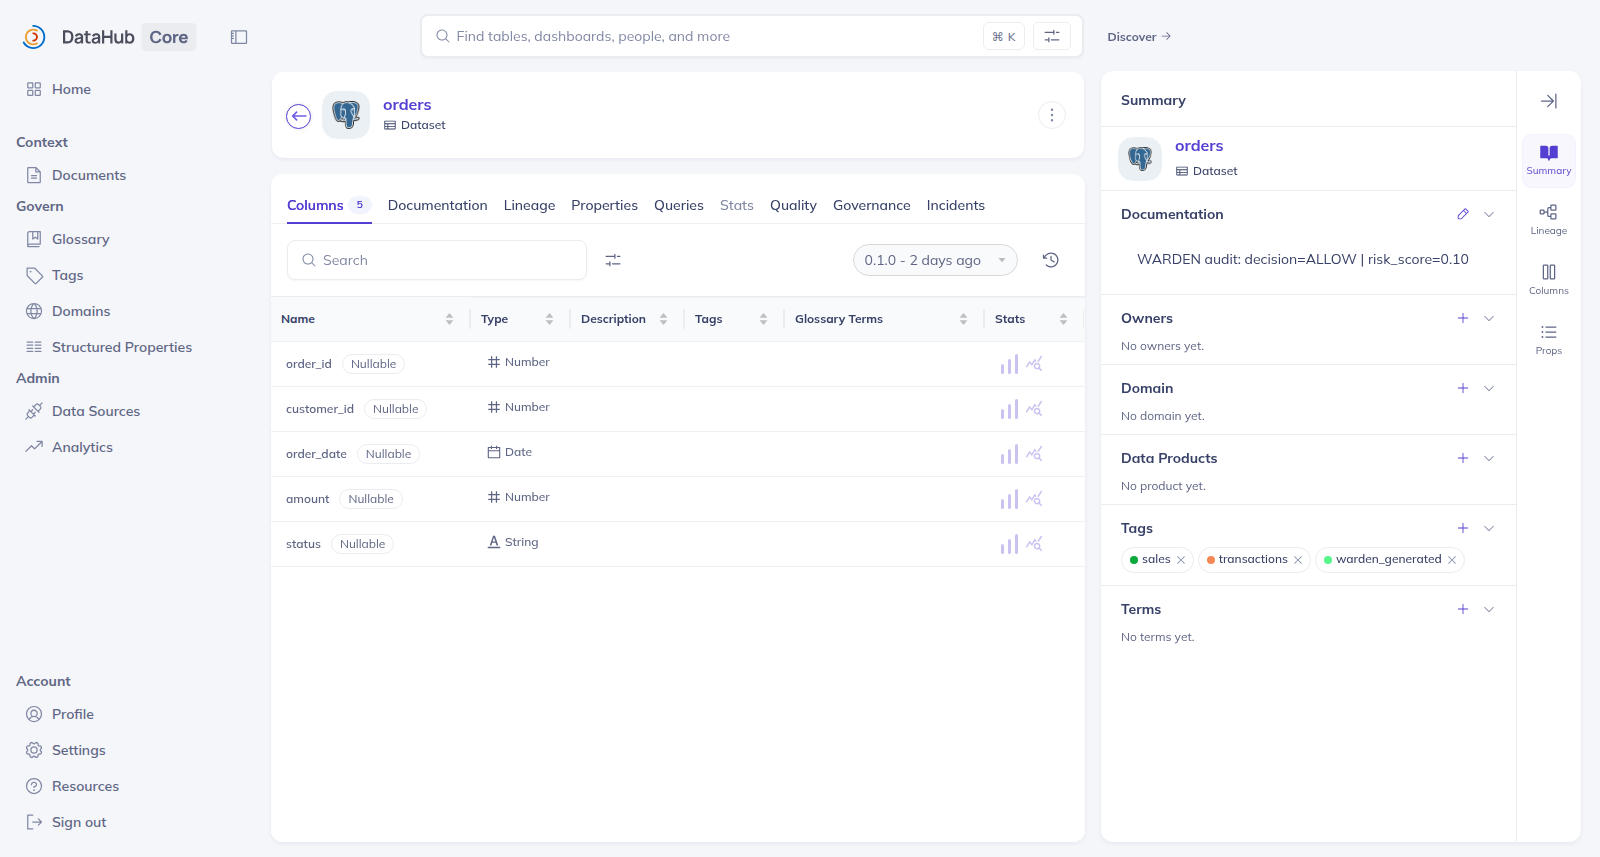The width and height of the screenshot is (1600, 857).
Task: Add an owner with the plus button
Action: 1463,318
